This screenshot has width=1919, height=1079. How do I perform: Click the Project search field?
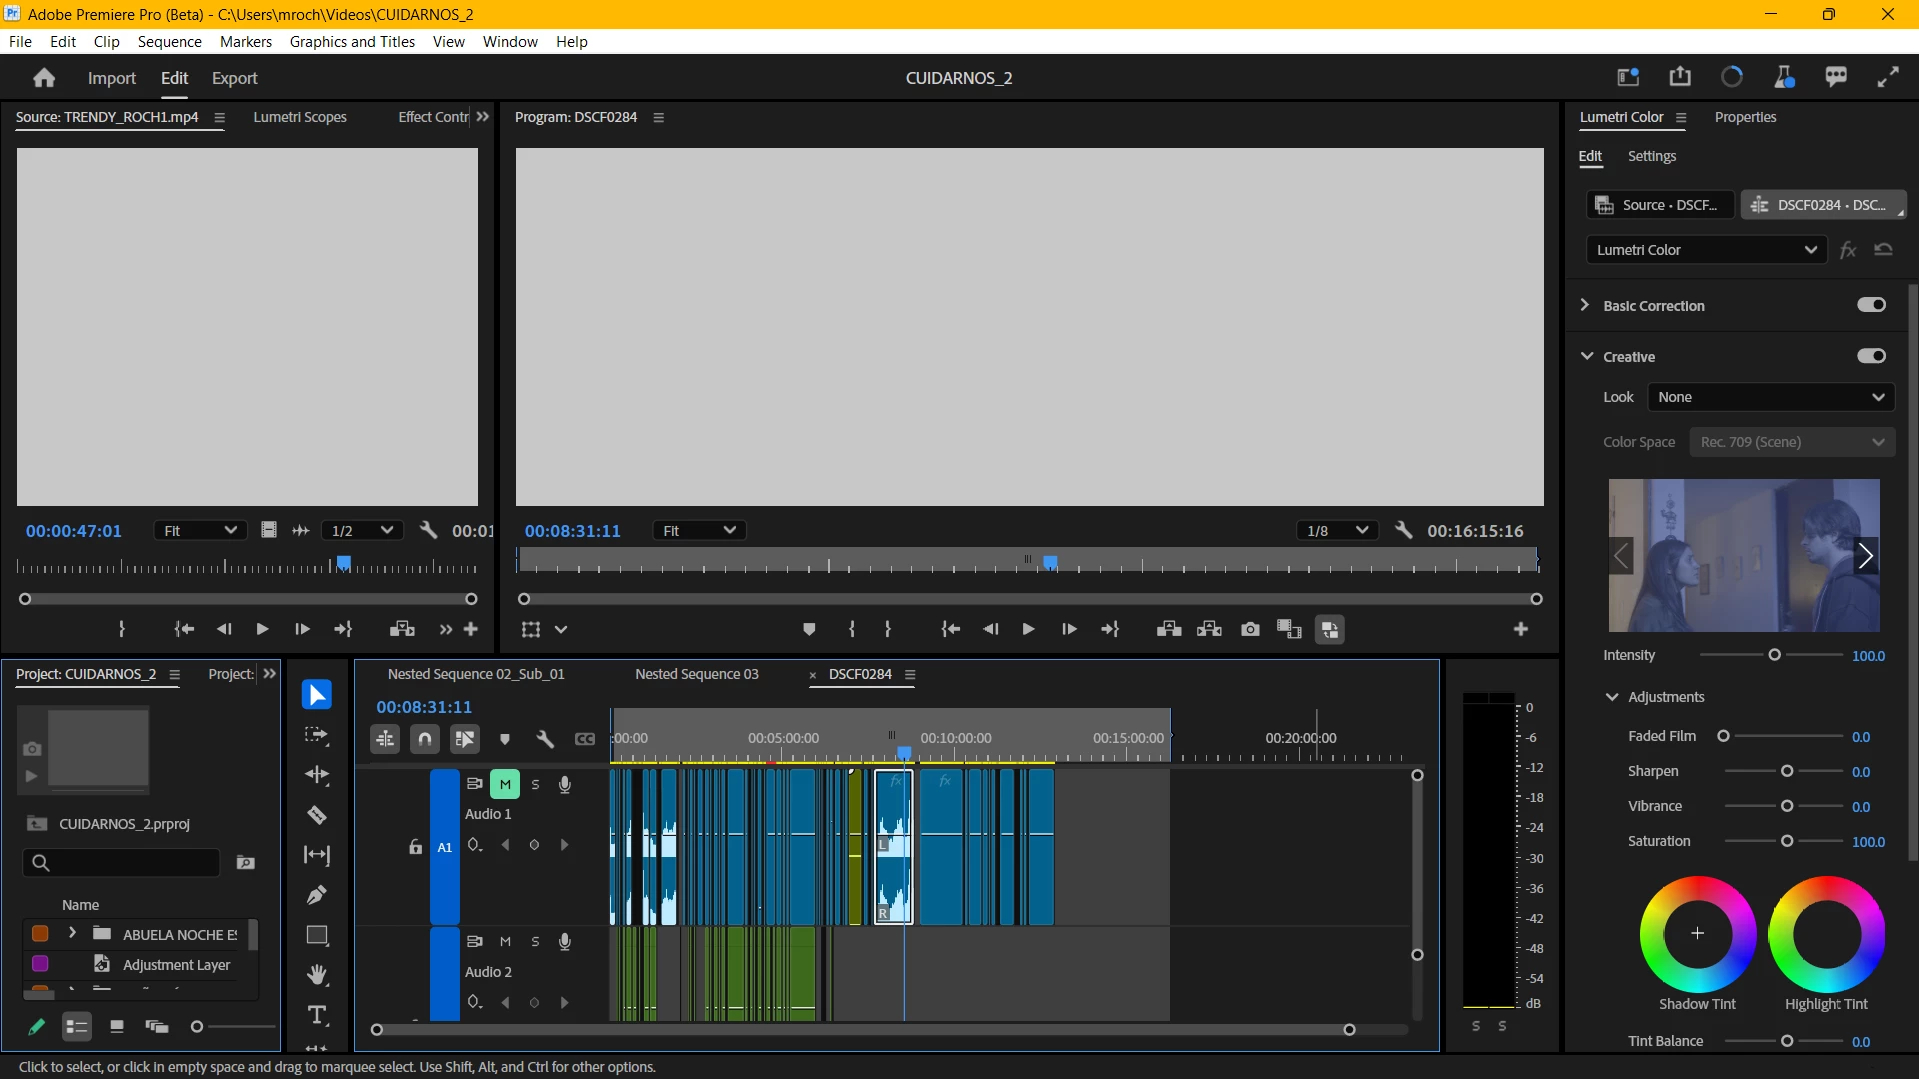121,863
